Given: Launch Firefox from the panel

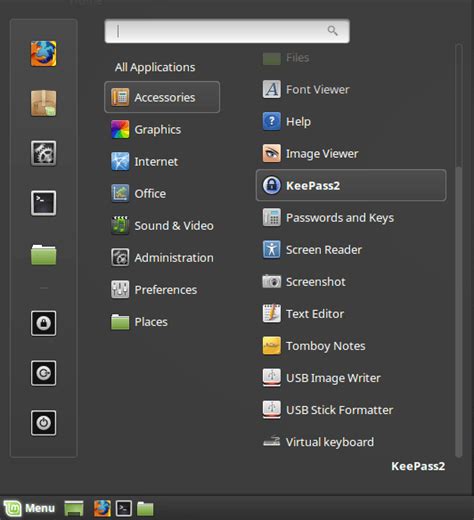Looking at the screenshot, I should [102, 508].
